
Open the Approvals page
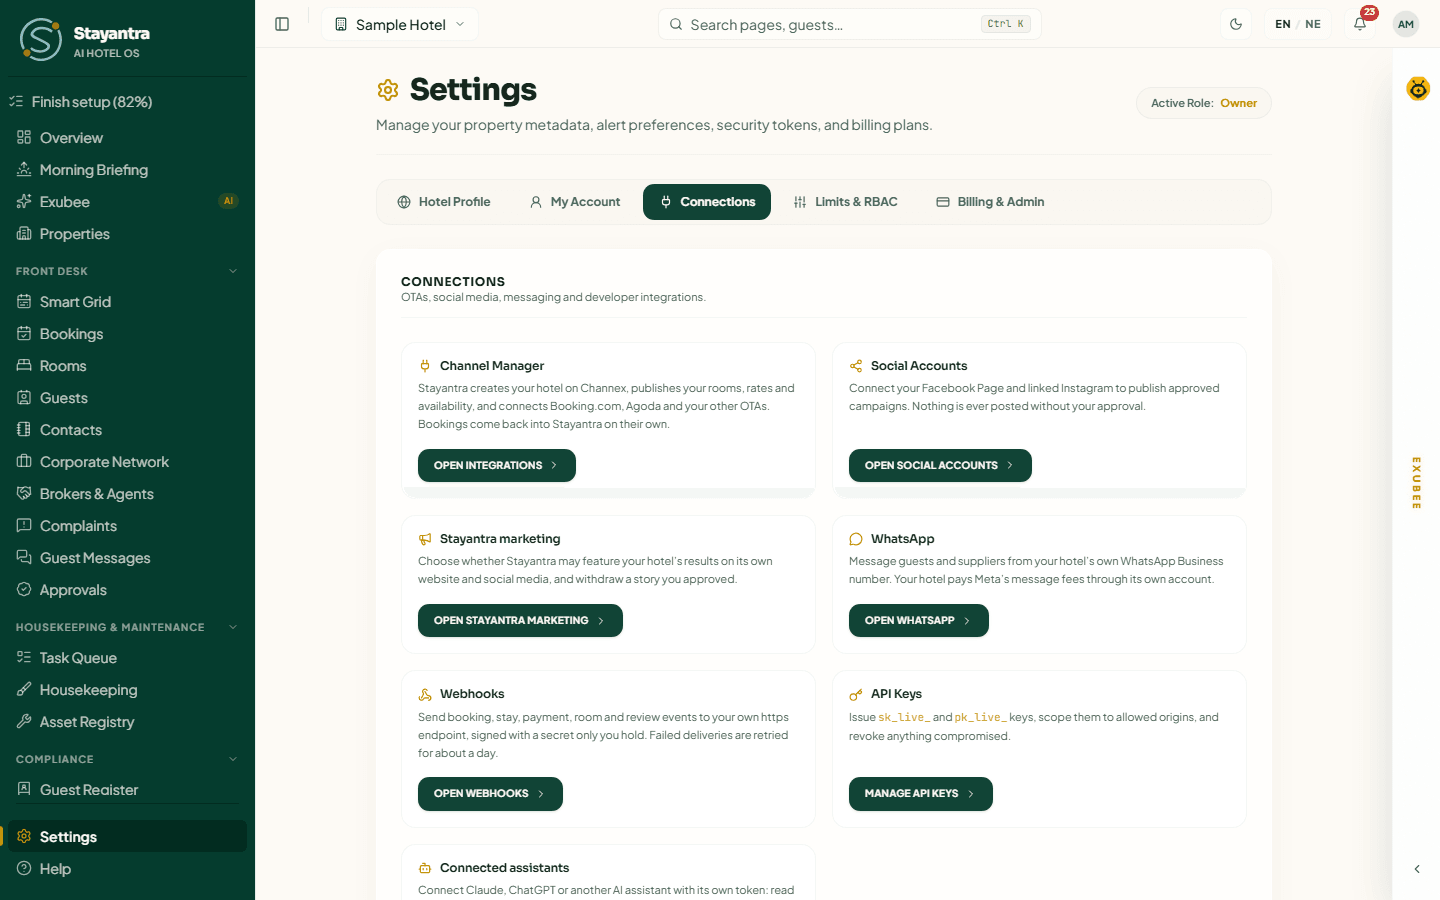coord(127,590)
